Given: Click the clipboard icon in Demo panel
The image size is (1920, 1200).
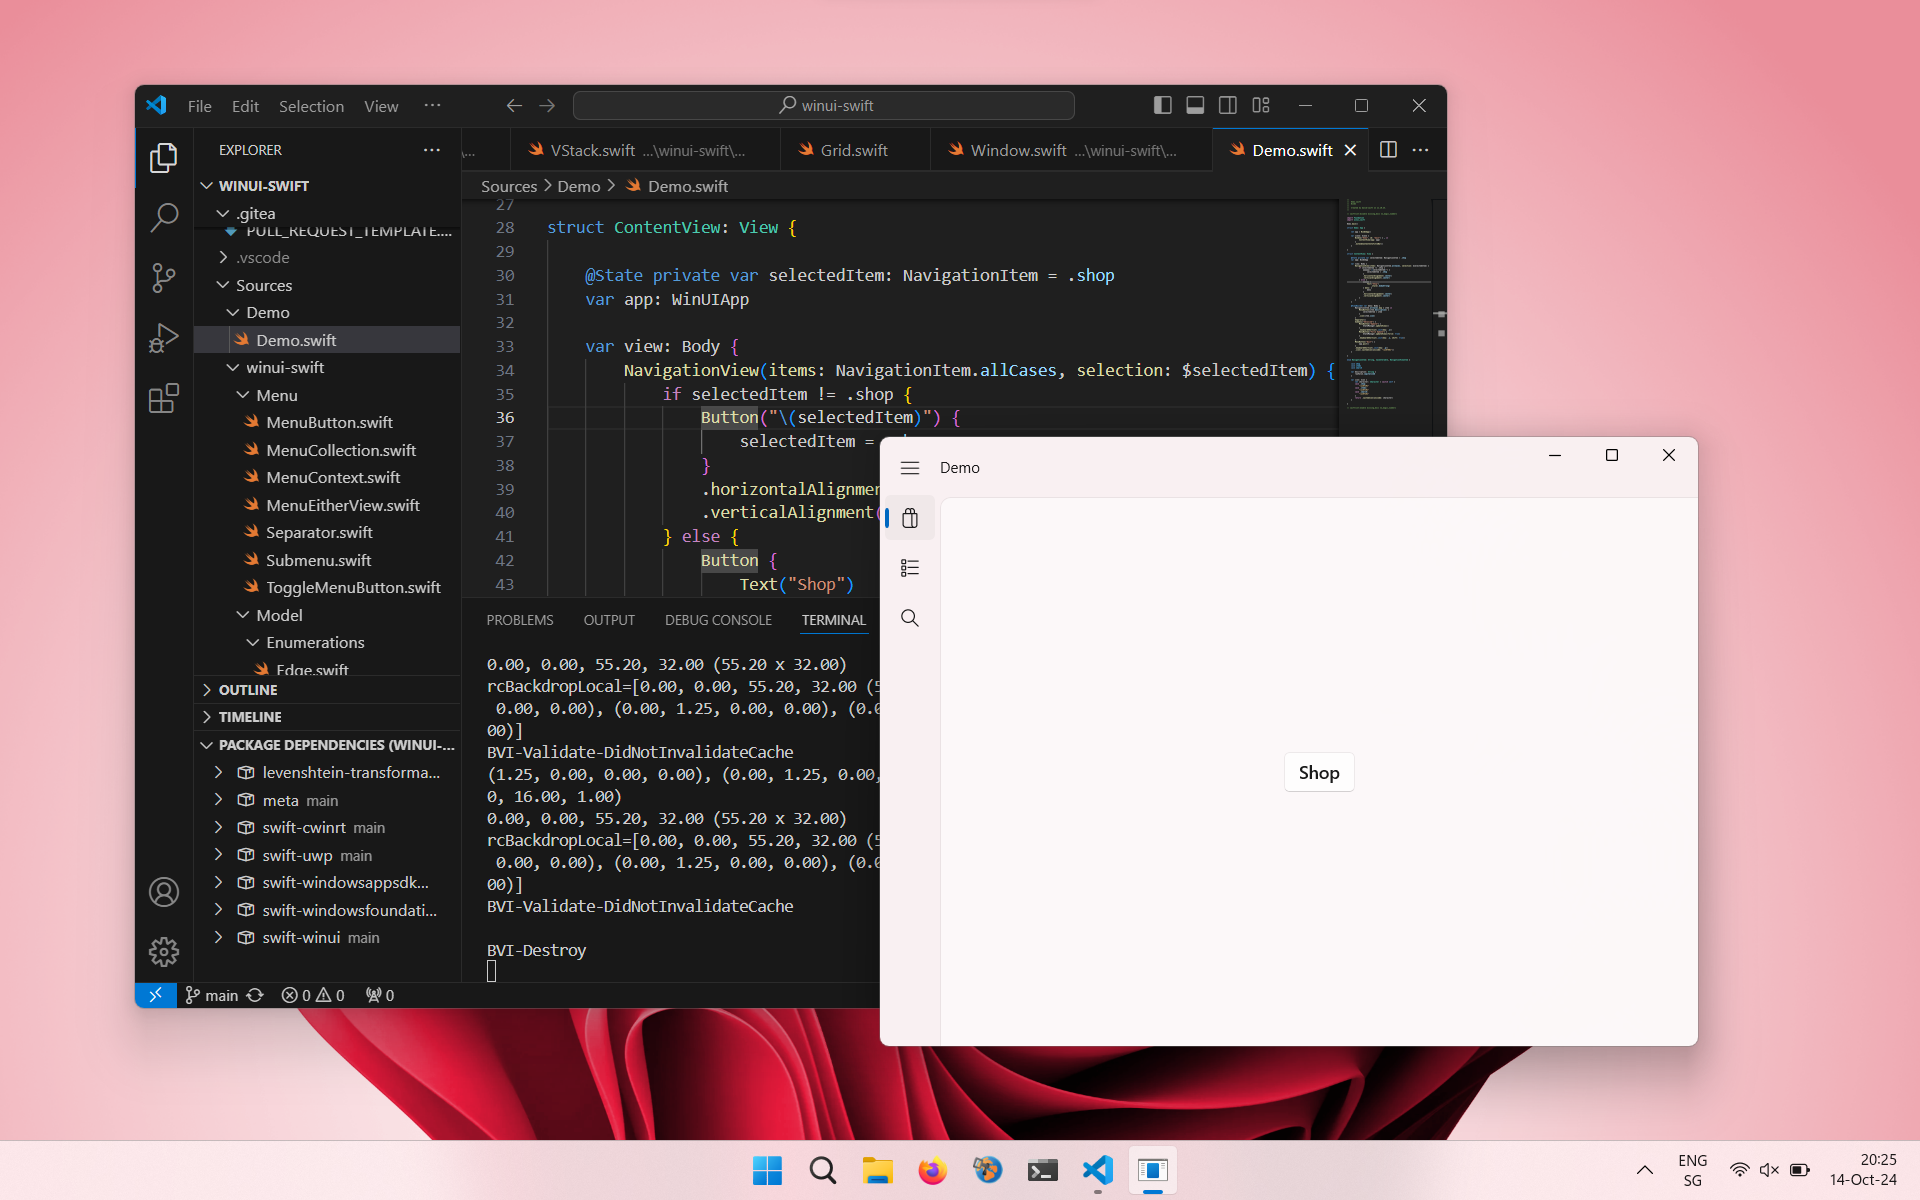Looking at the screenshot, I should pos(908,517).
